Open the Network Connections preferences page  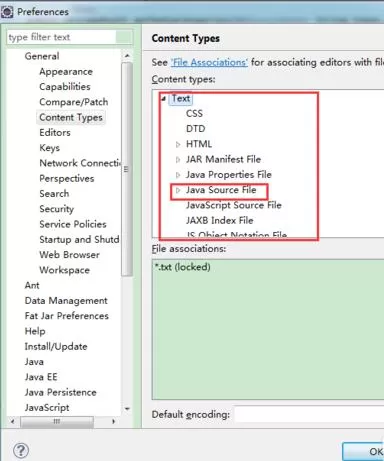click(x=80, y=163)
